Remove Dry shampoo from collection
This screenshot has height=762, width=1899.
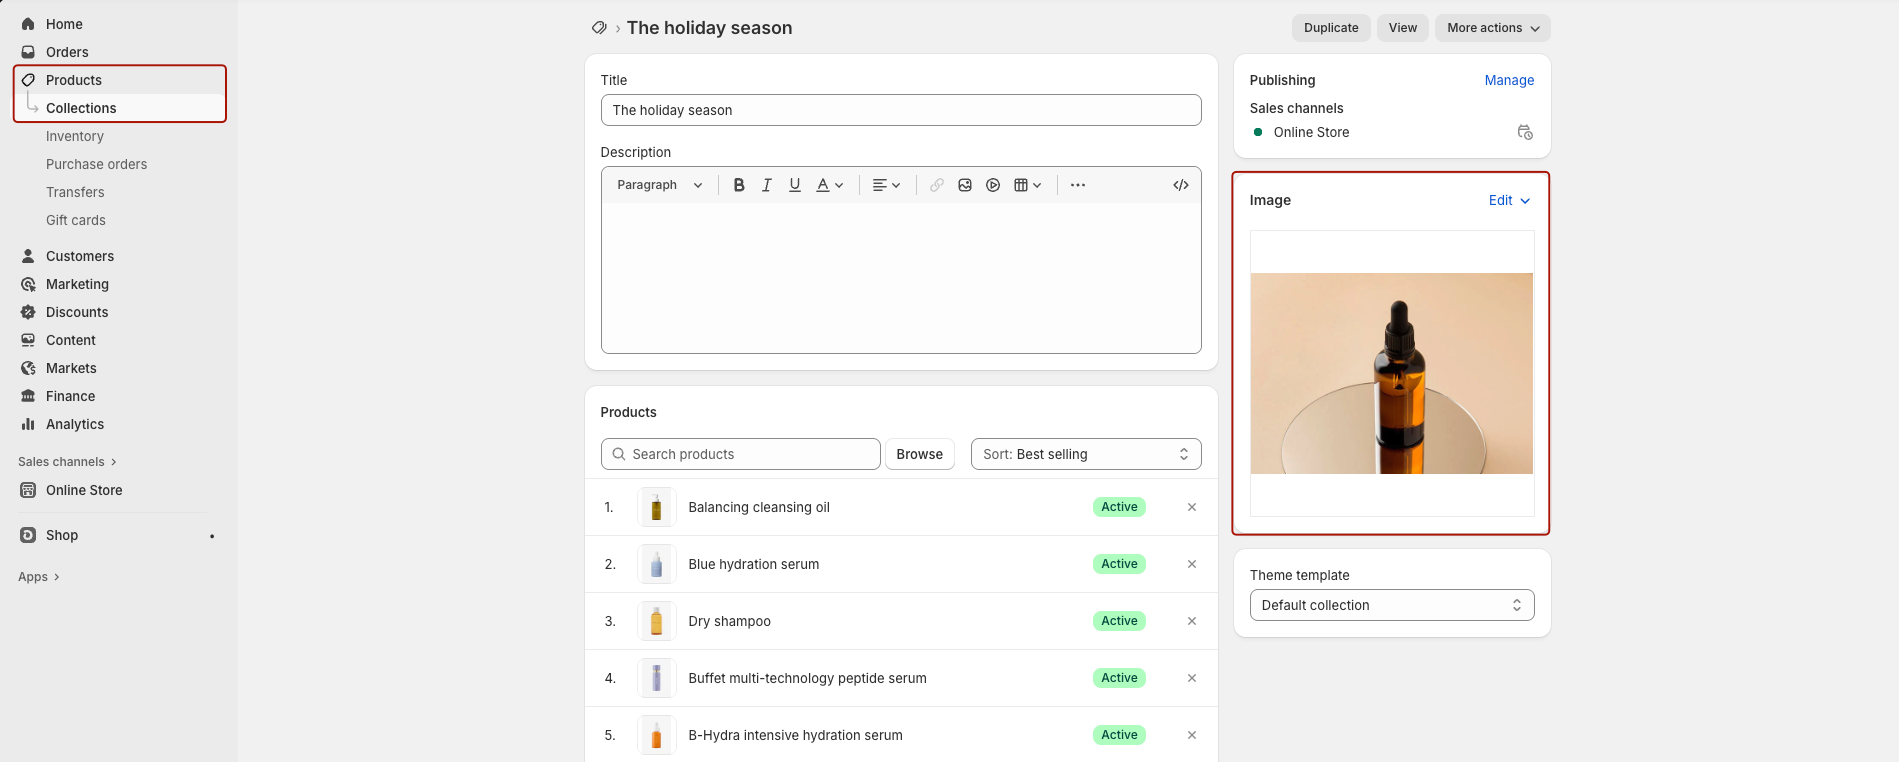pyautogui.click(x=1192, y=621)
